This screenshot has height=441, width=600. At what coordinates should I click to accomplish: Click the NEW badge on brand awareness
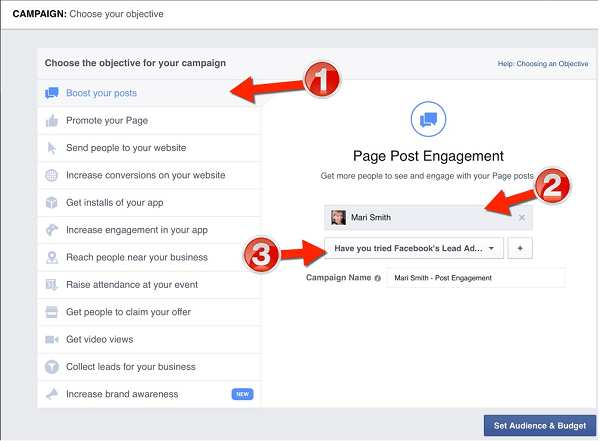(242, 394)
